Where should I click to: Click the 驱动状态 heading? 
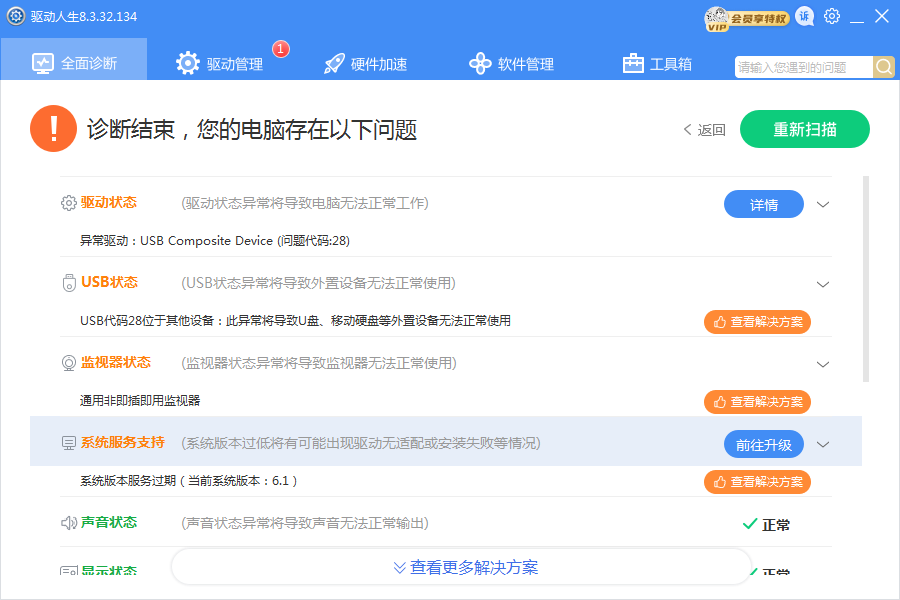click(x=108, y=202)
